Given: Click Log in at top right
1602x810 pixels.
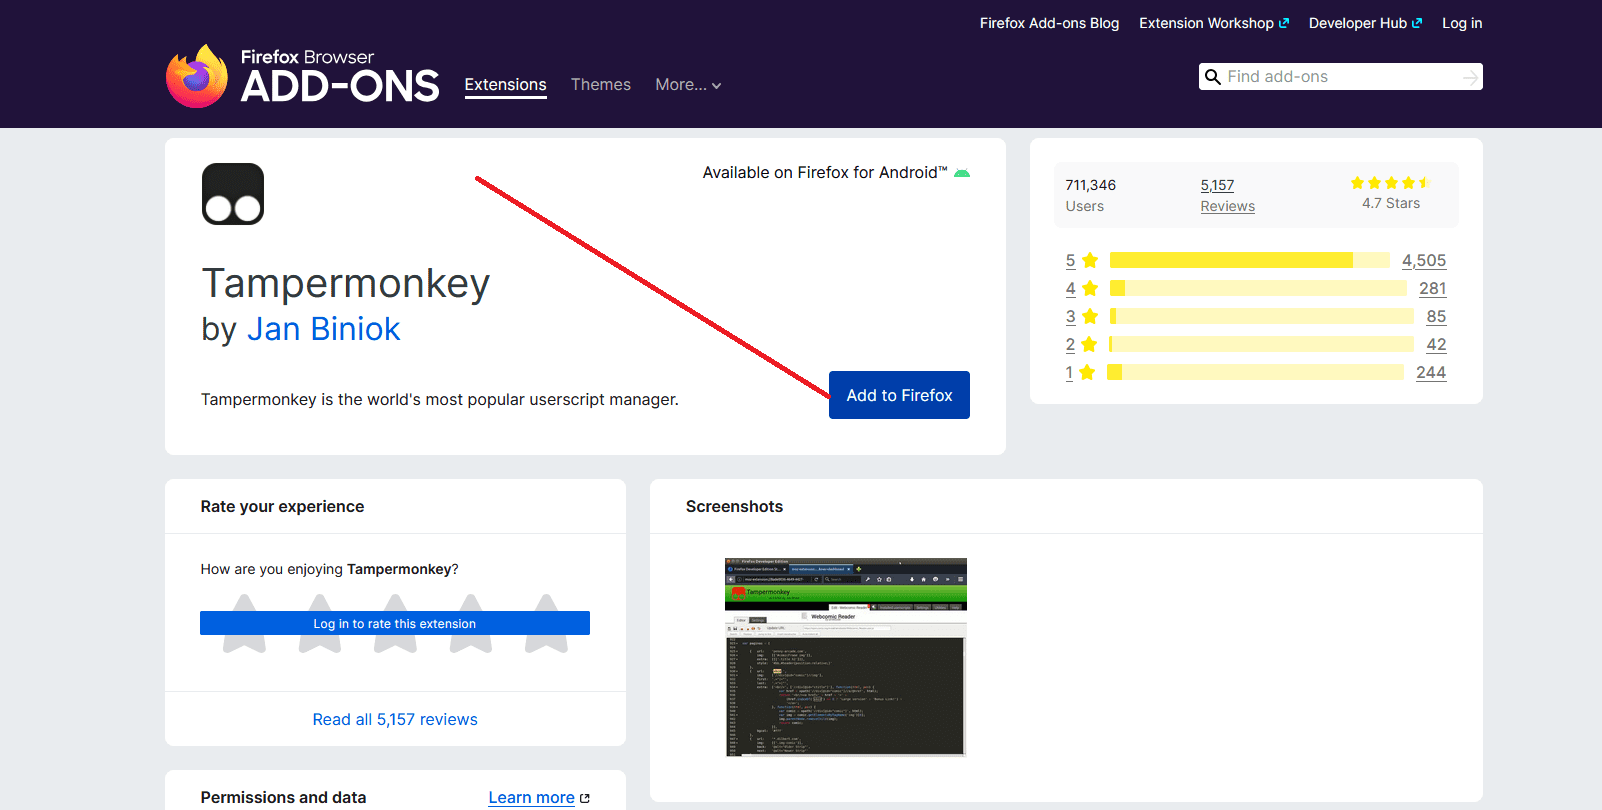Looking at the screenshot, I should tap(1462, 23).
